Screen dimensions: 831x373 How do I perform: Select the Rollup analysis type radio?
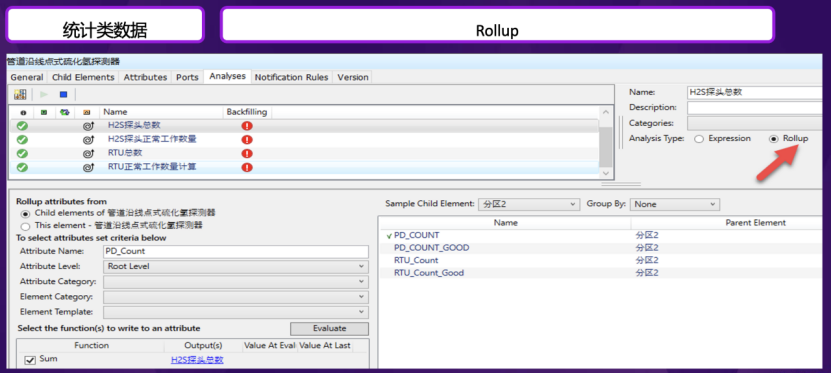click(774, 139)
